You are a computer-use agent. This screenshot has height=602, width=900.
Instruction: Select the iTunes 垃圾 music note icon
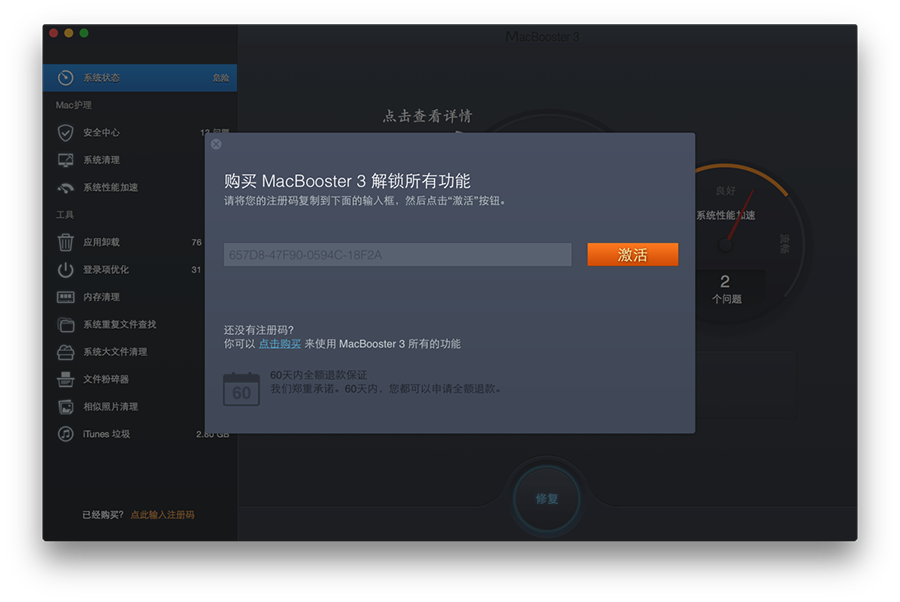[x=65, y=434]
